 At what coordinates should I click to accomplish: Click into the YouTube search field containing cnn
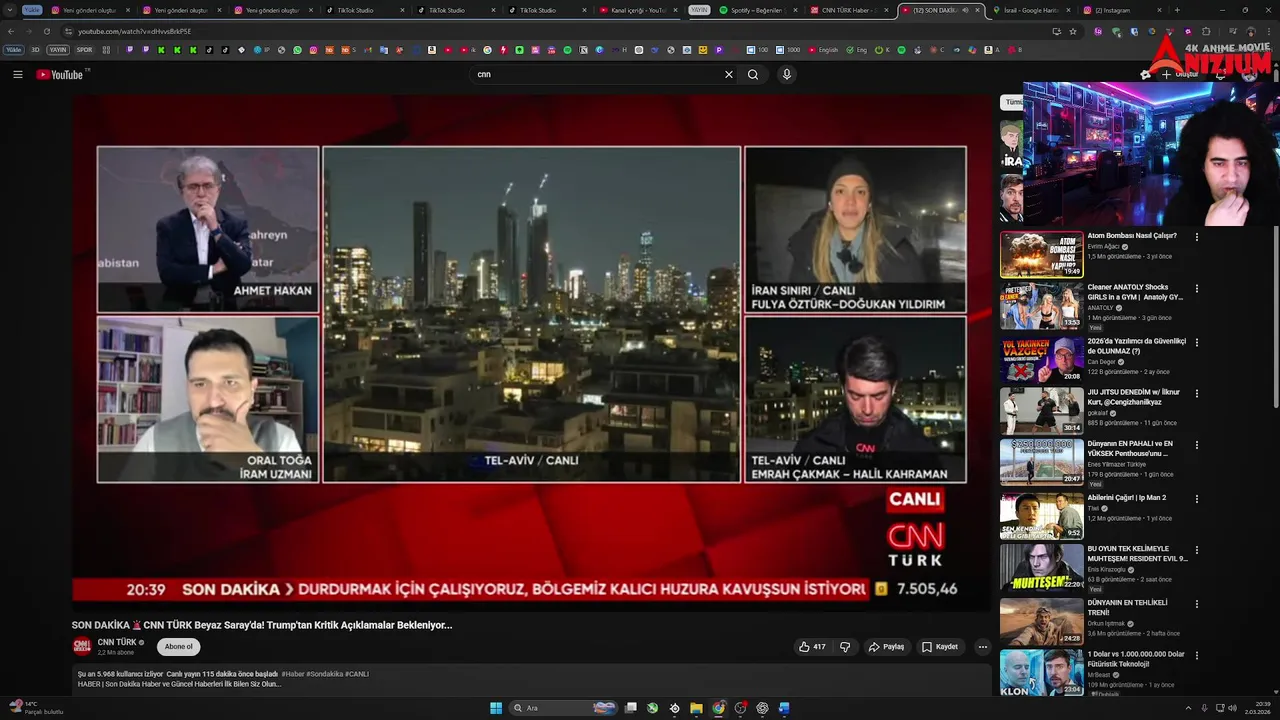(600, 74)
